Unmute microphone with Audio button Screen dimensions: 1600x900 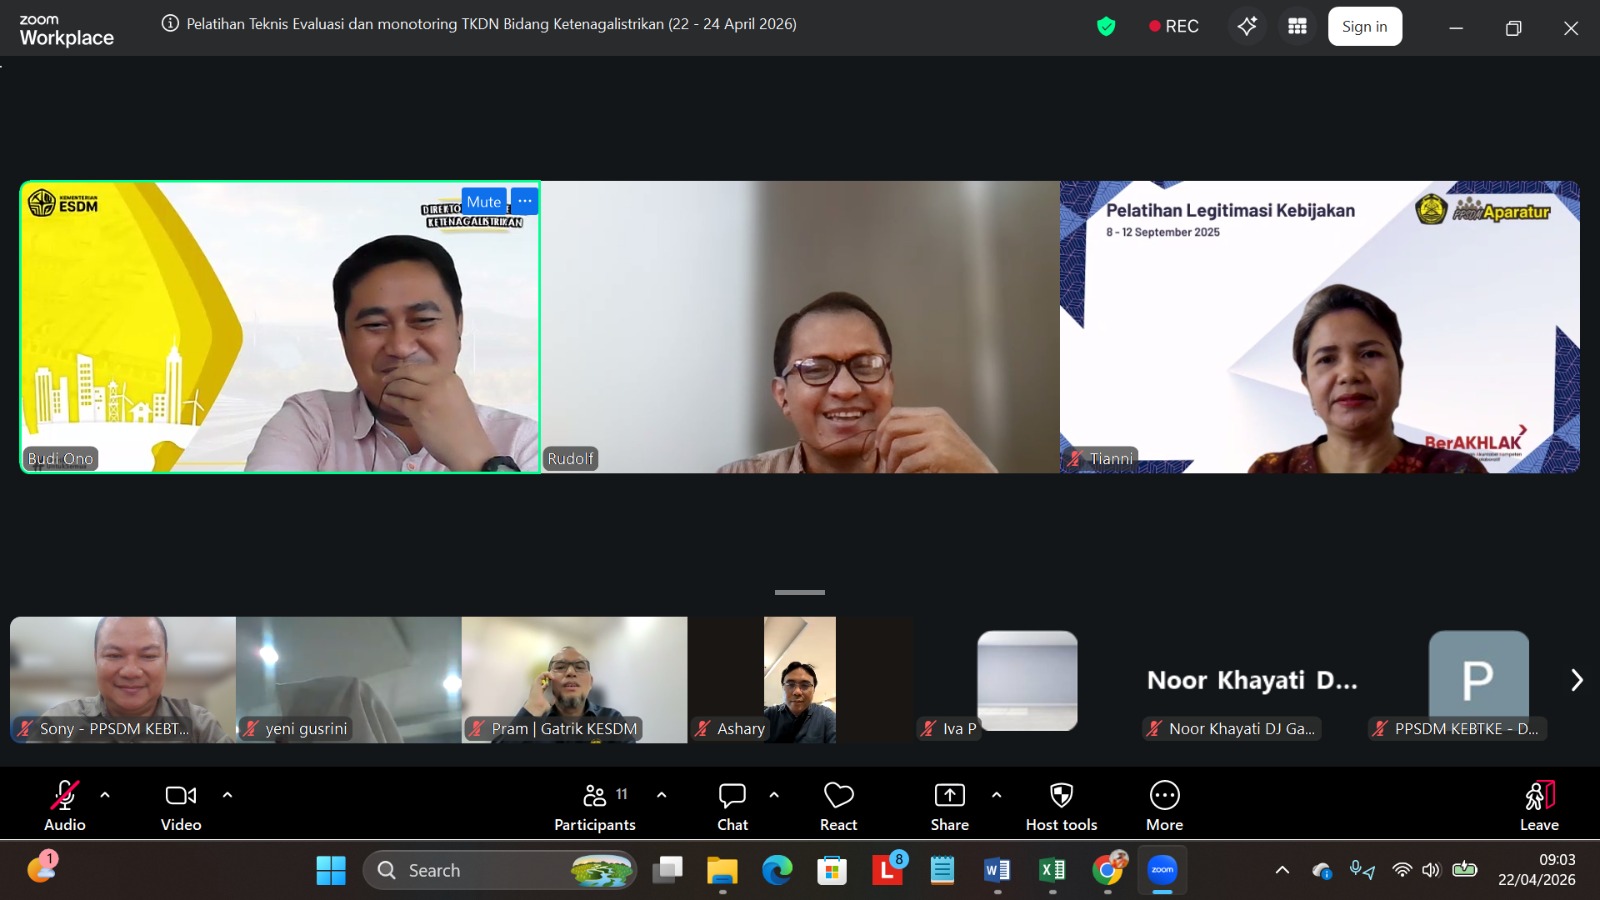pos(65,805)
